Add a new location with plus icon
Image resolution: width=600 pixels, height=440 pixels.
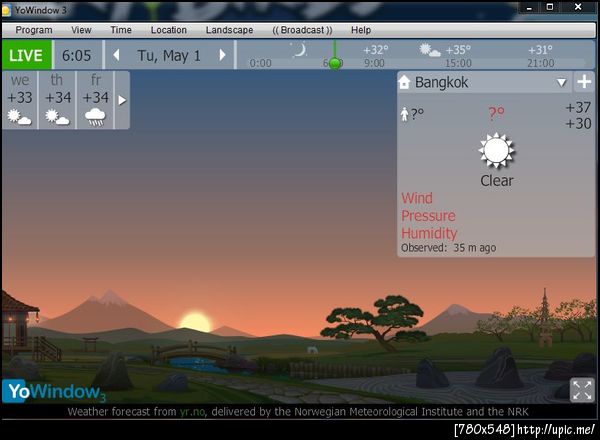click(584, 82)
